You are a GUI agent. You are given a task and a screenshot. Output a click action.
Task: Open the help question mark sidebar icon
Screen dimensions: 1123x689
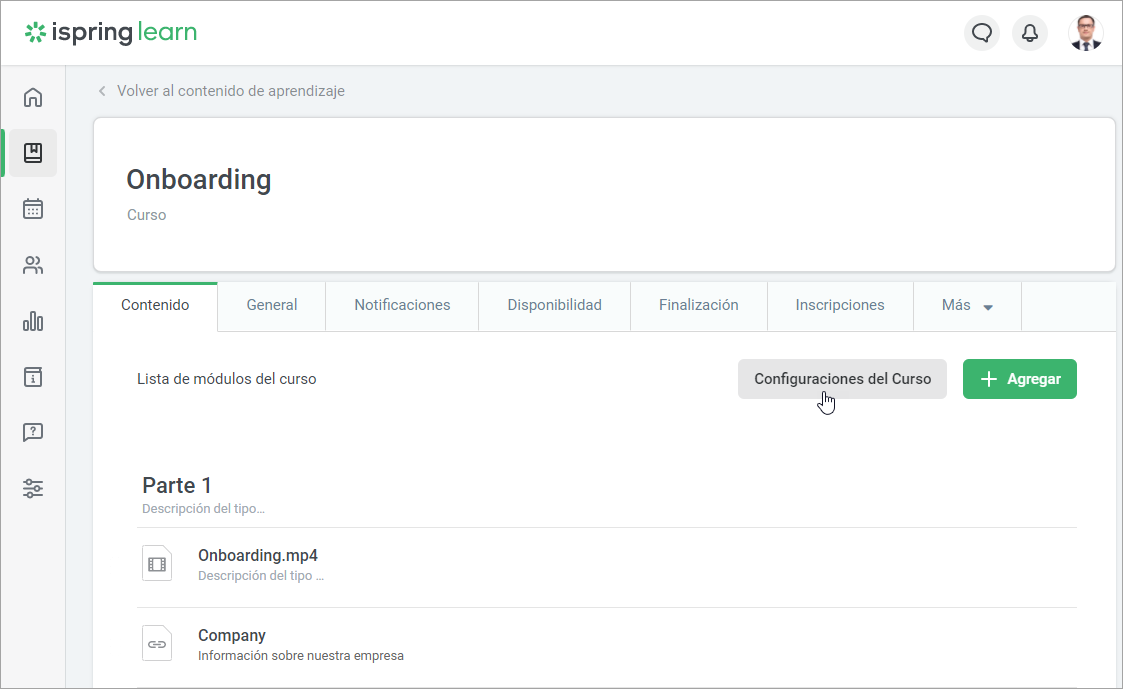click(33, 433)
